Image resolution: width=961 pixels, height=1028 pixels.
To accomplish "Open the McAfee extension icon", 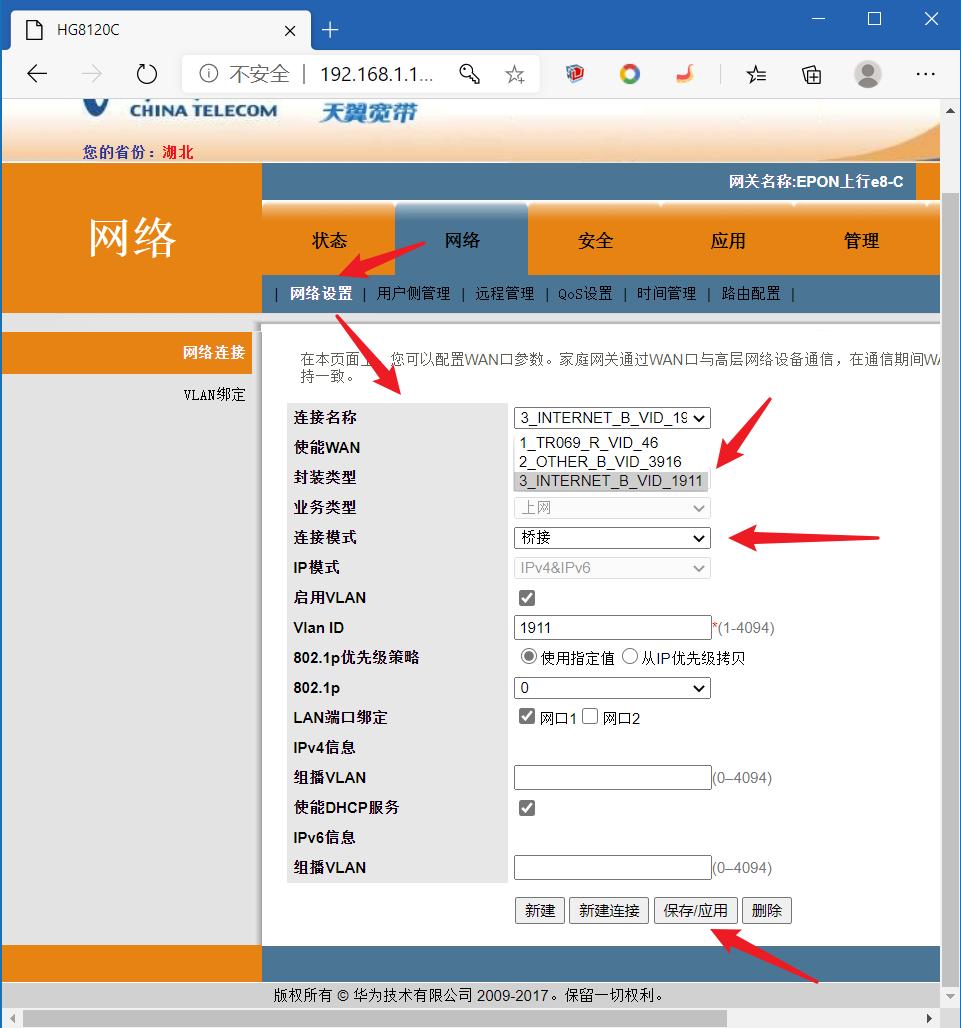I will pyautogui.click(x=573, y=73).
